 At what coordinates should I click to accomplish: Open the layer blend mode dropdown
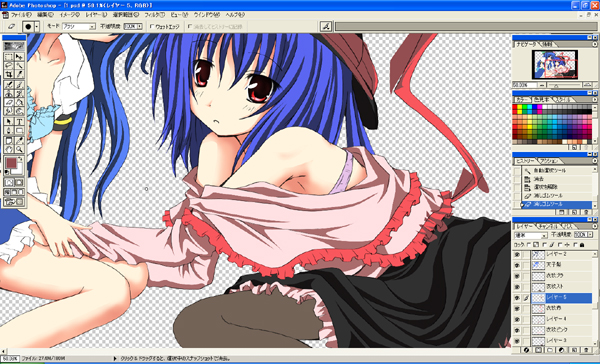(x=543, y=235)
